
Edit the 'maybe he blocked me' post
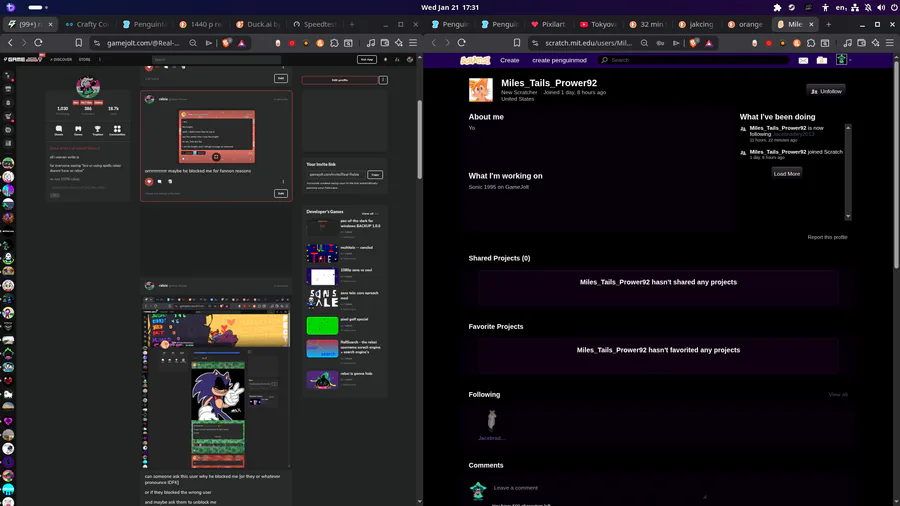(281, 193)
